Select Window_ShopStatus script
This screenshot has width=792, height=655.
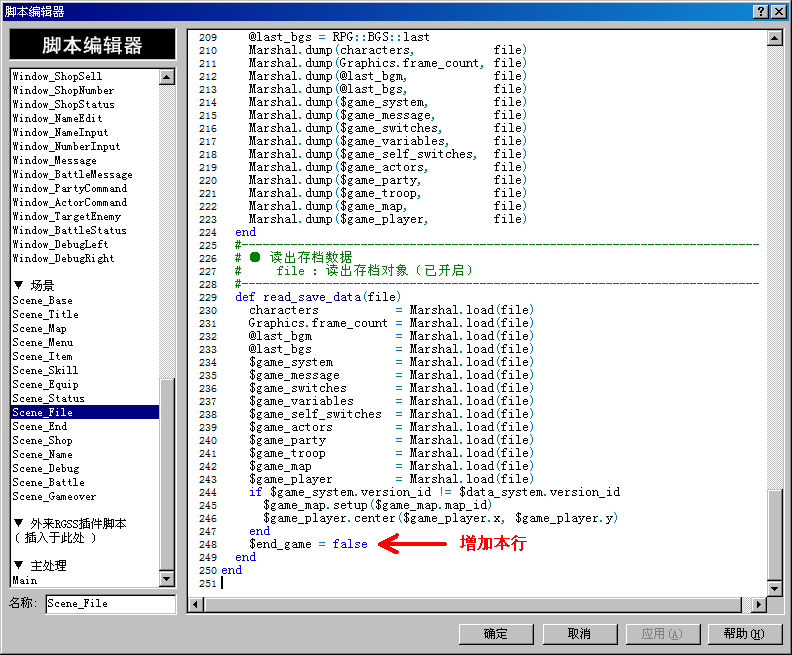tap(63, 105)
